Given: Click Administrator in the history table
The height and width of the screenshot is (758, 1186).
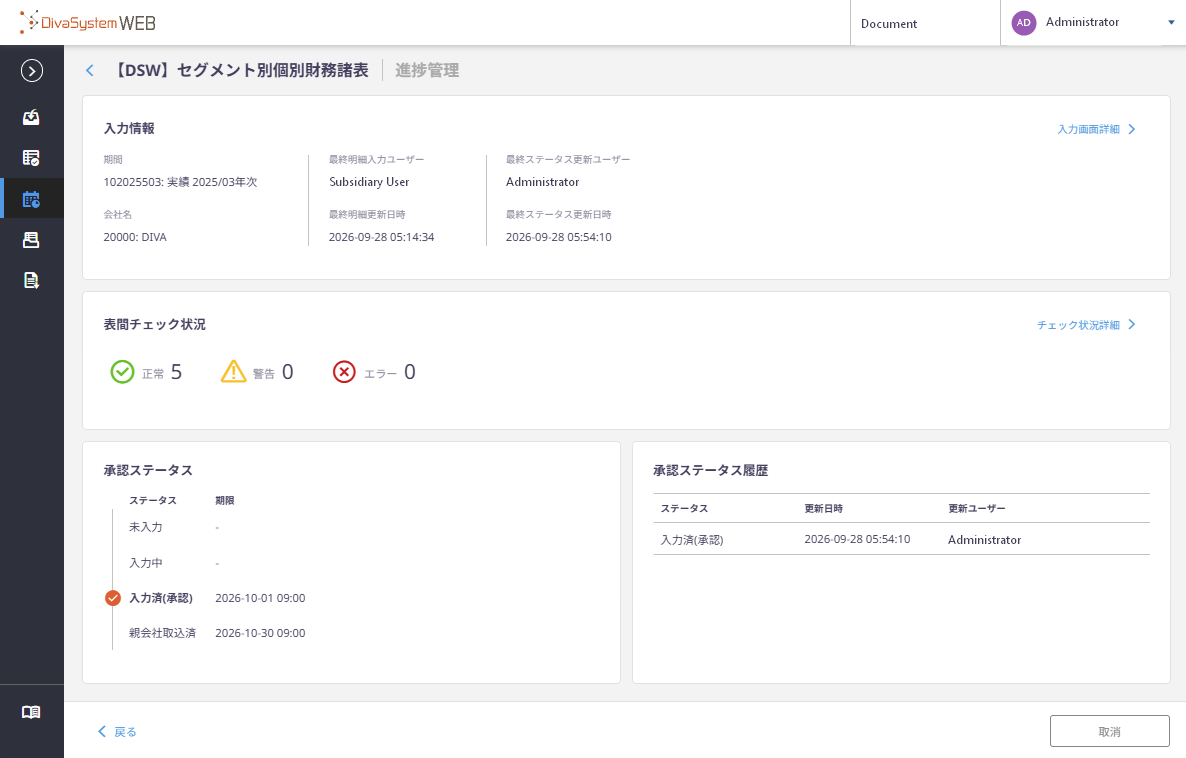Looking at the screenshot, I should [985, 540].
